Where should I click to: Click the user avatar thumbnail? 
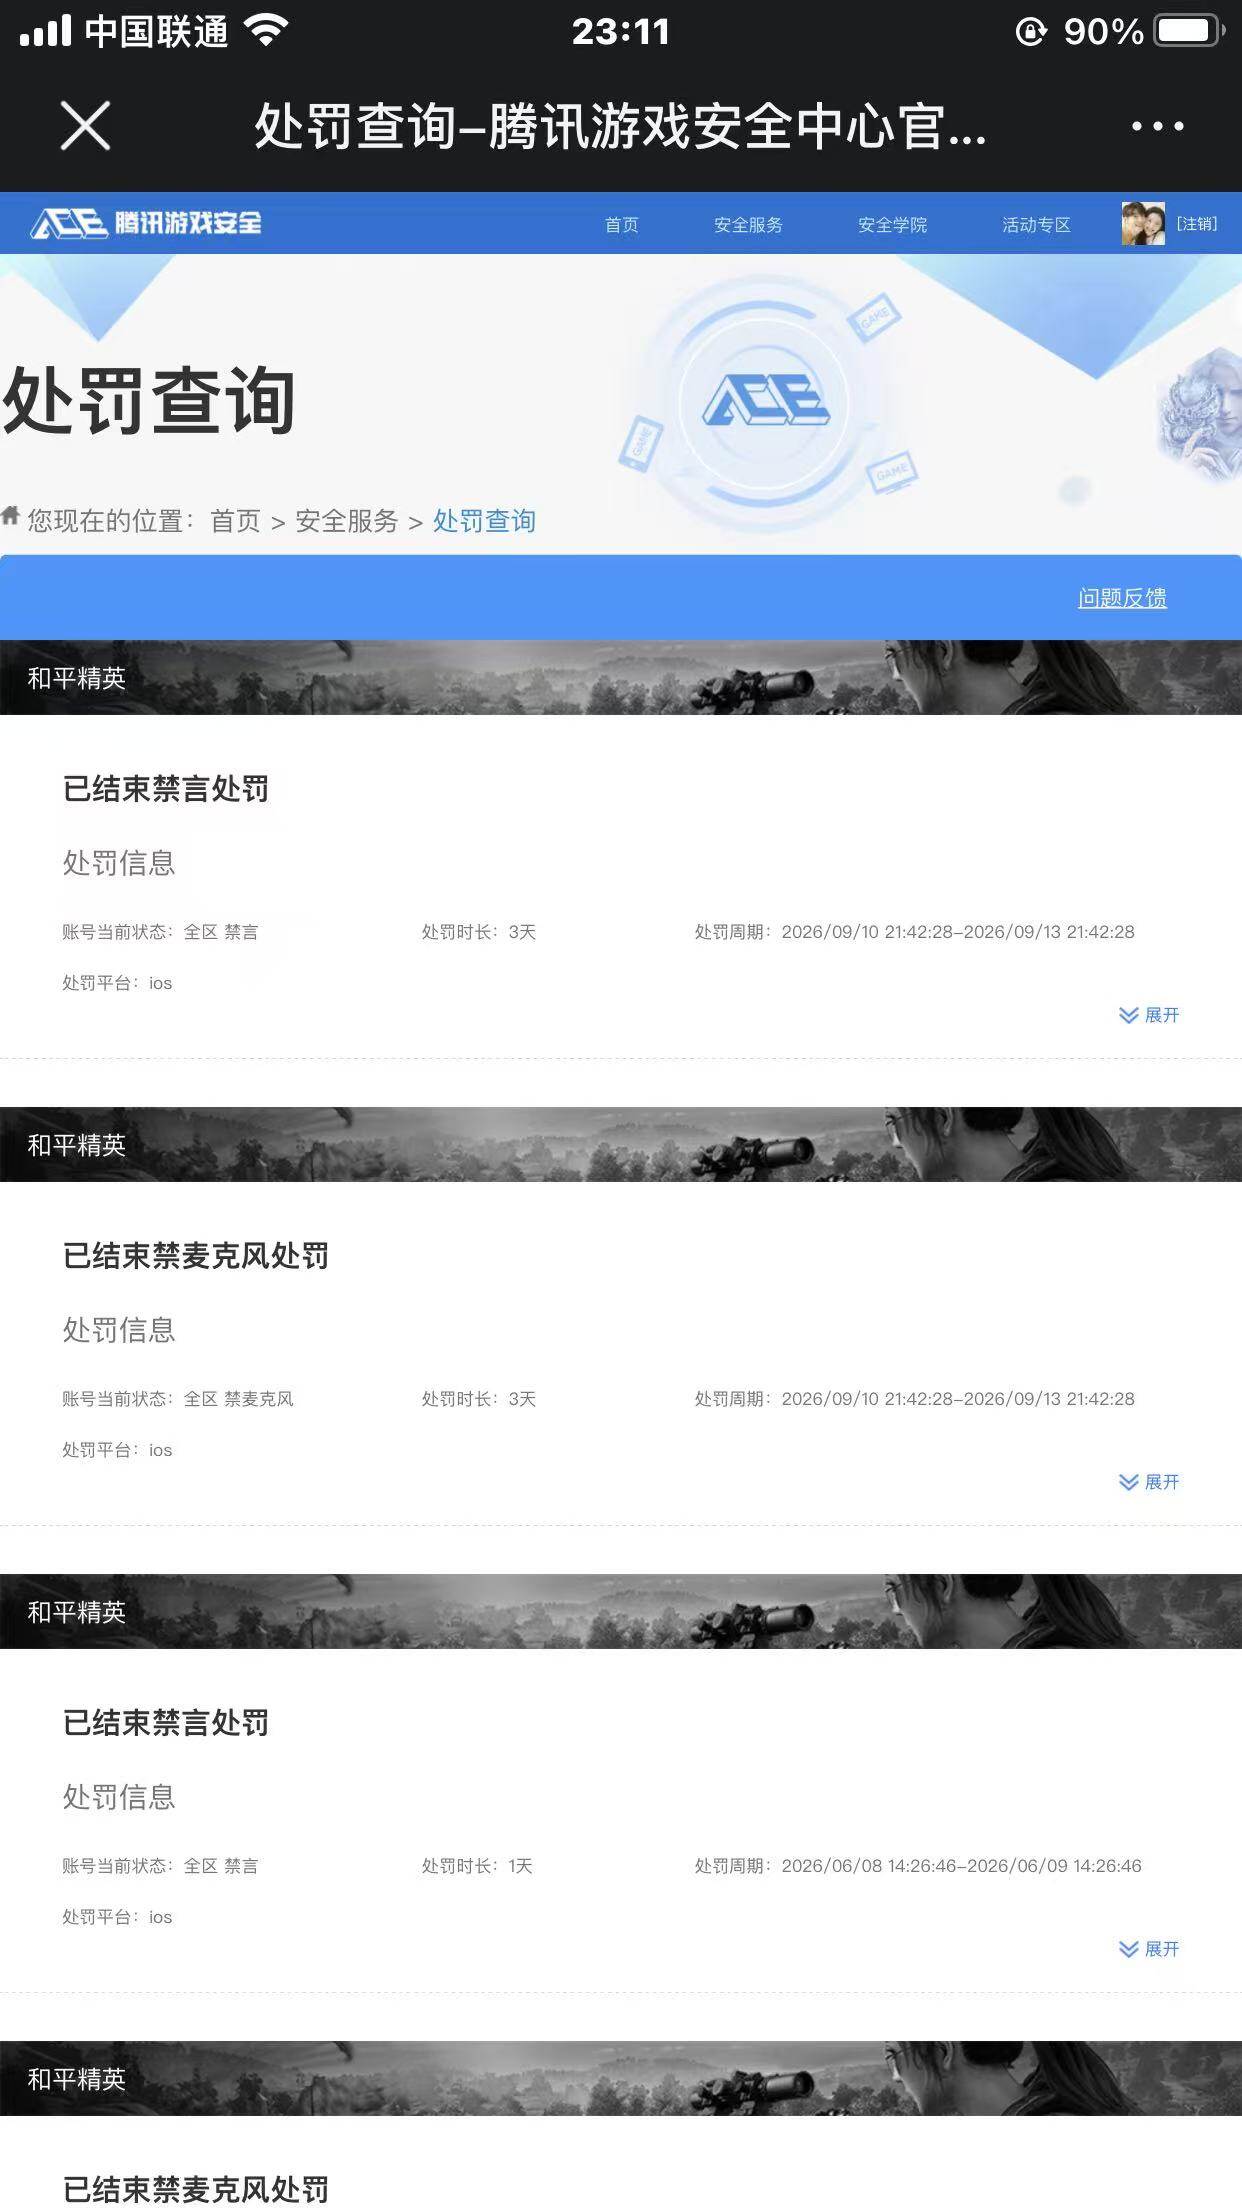(x=1143, y=223)
